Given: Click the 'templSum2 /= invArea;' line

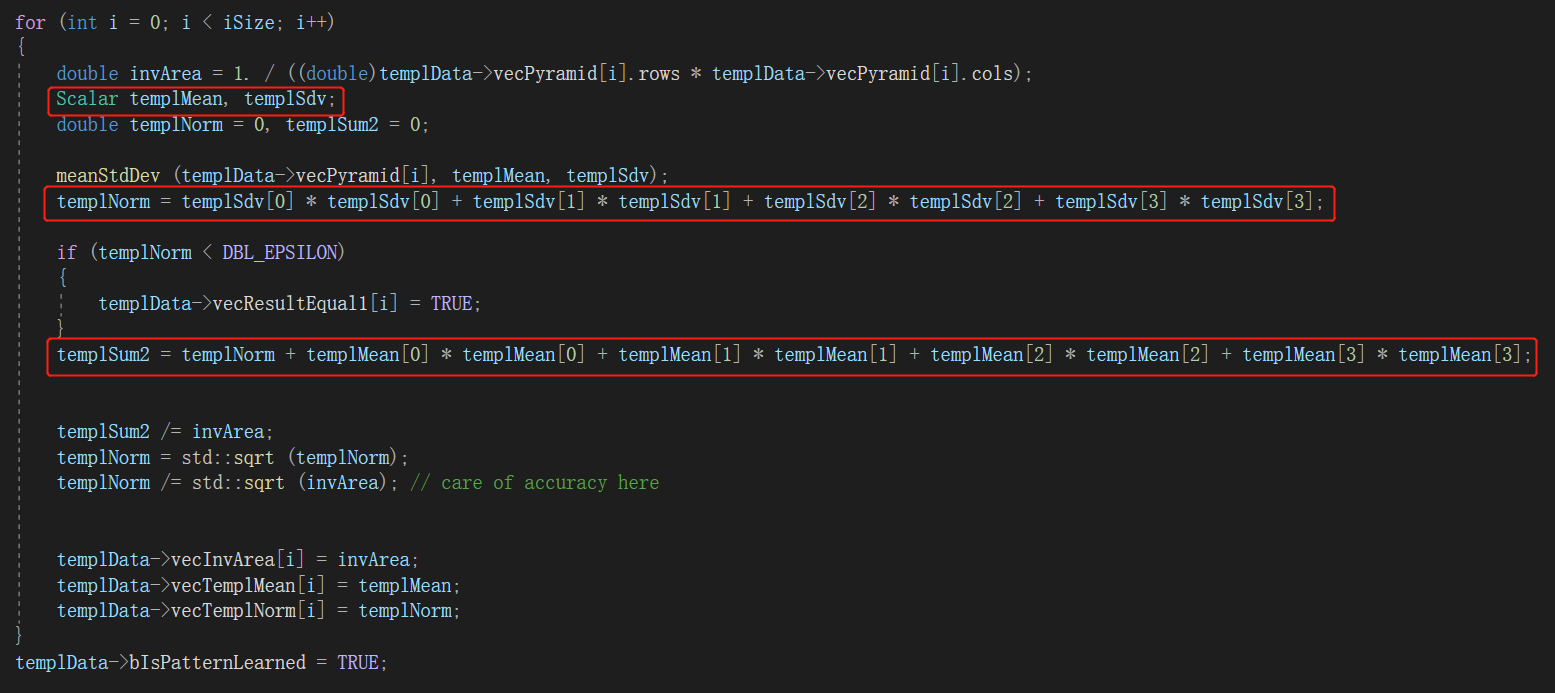Looking at the screenshot, I should pos(165,432).
